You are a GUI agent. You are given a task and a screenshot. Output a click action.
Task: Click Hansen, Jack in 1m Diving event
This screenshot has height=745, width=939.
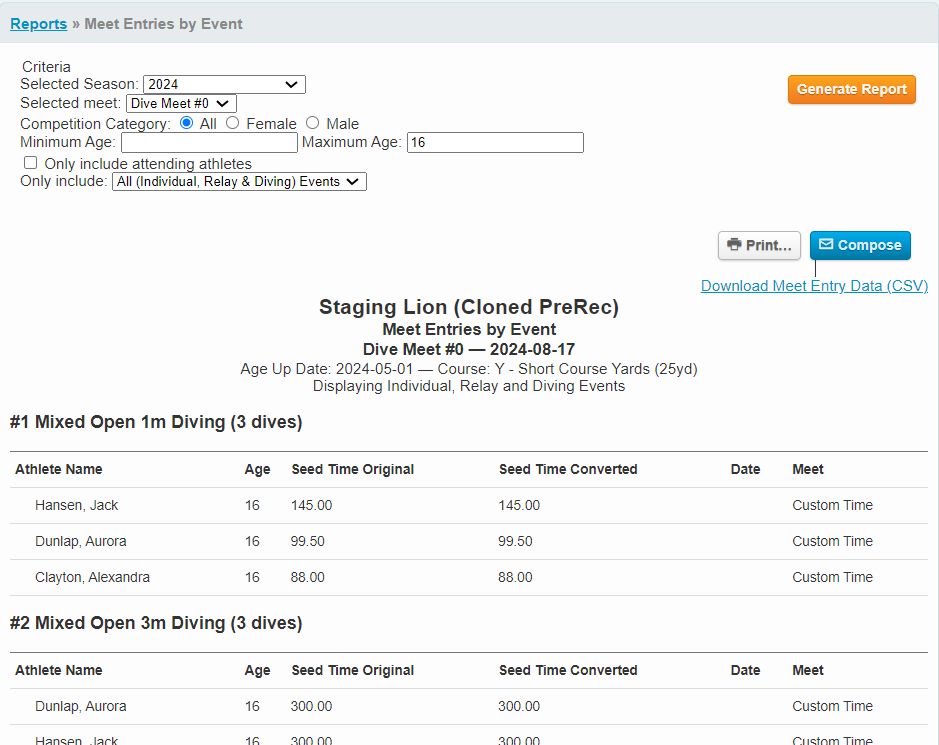click(x=76, y=505)
